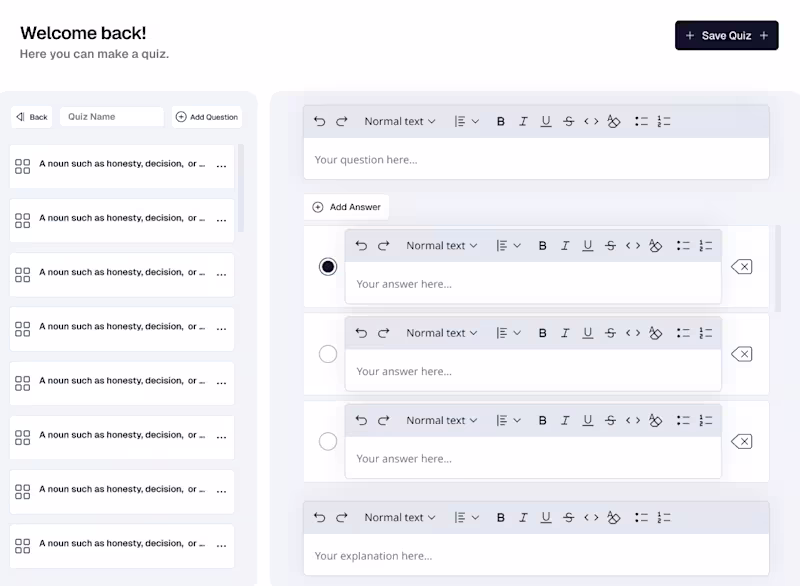
Task: Click the Add Answer button
Action: 346,207
